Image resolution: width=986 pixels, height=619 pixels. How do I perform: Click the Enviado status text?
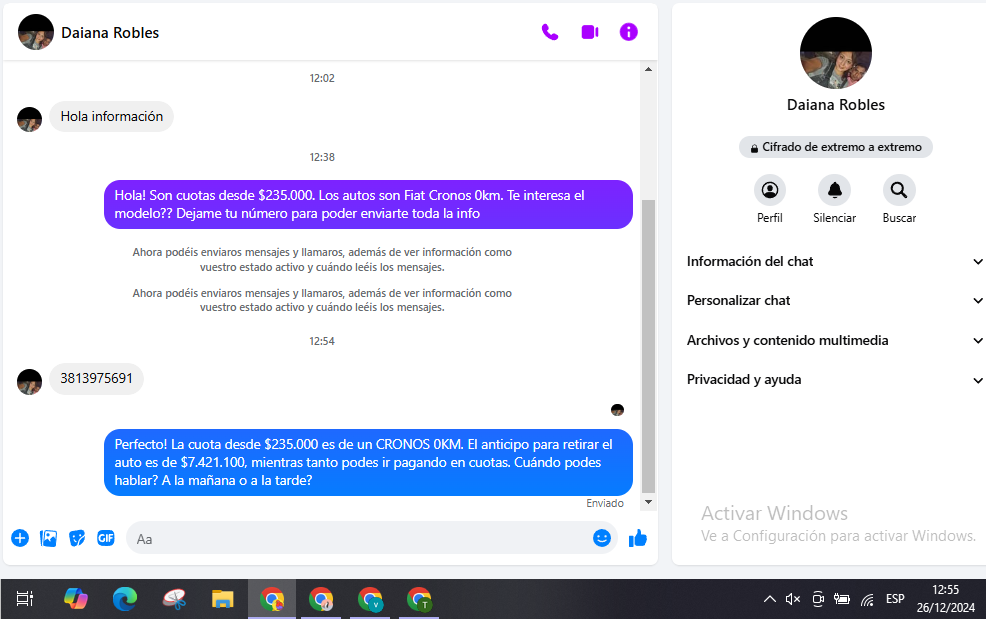605,503
